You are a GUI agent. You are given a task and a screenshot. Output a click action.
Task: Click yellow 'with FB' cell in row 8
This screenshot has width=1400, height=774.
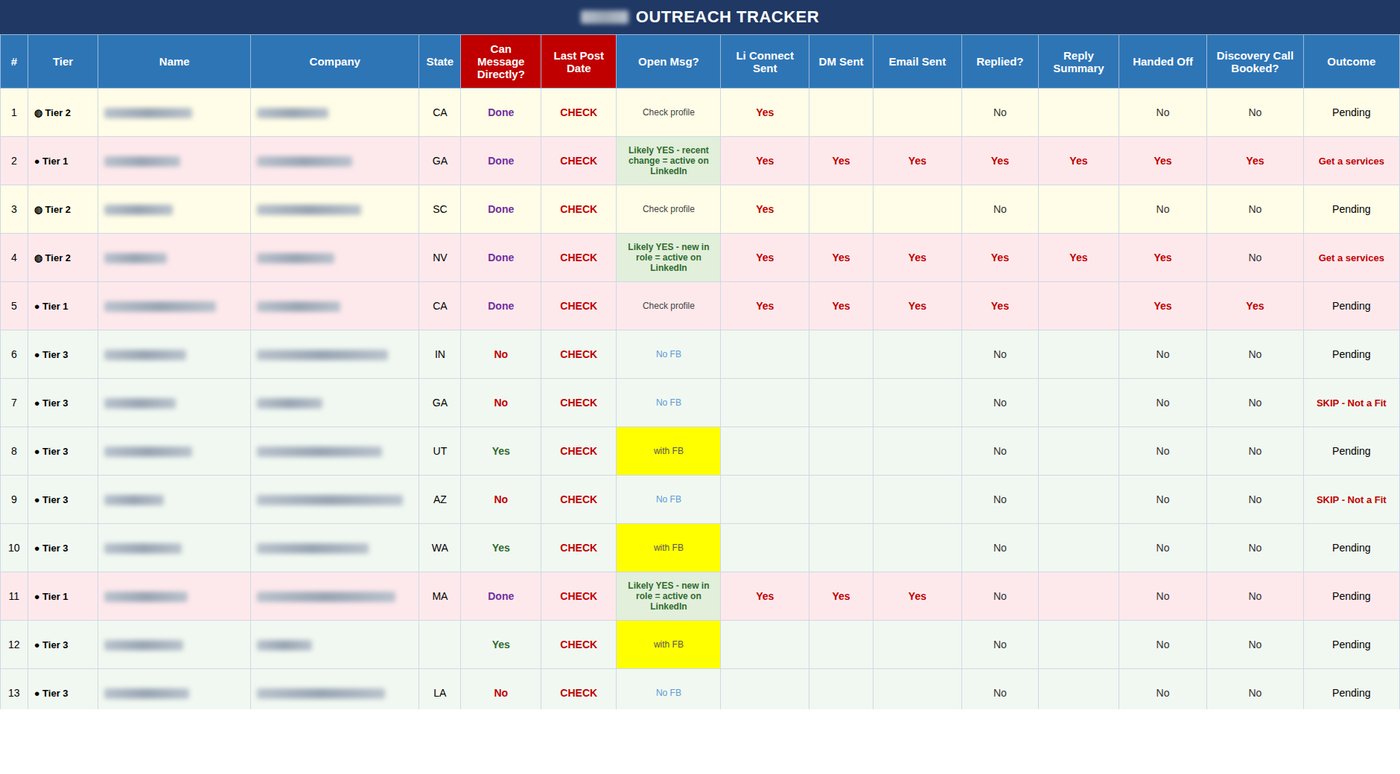pyautogui.click(x=669, y=451)
